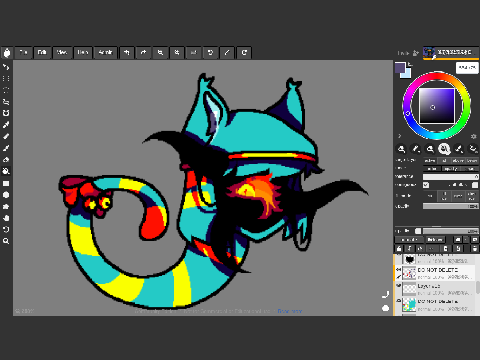480x360 pixels.
Task: Click the foreground purple color swatch
Action: pyautogui.click(x=400, y=68)
